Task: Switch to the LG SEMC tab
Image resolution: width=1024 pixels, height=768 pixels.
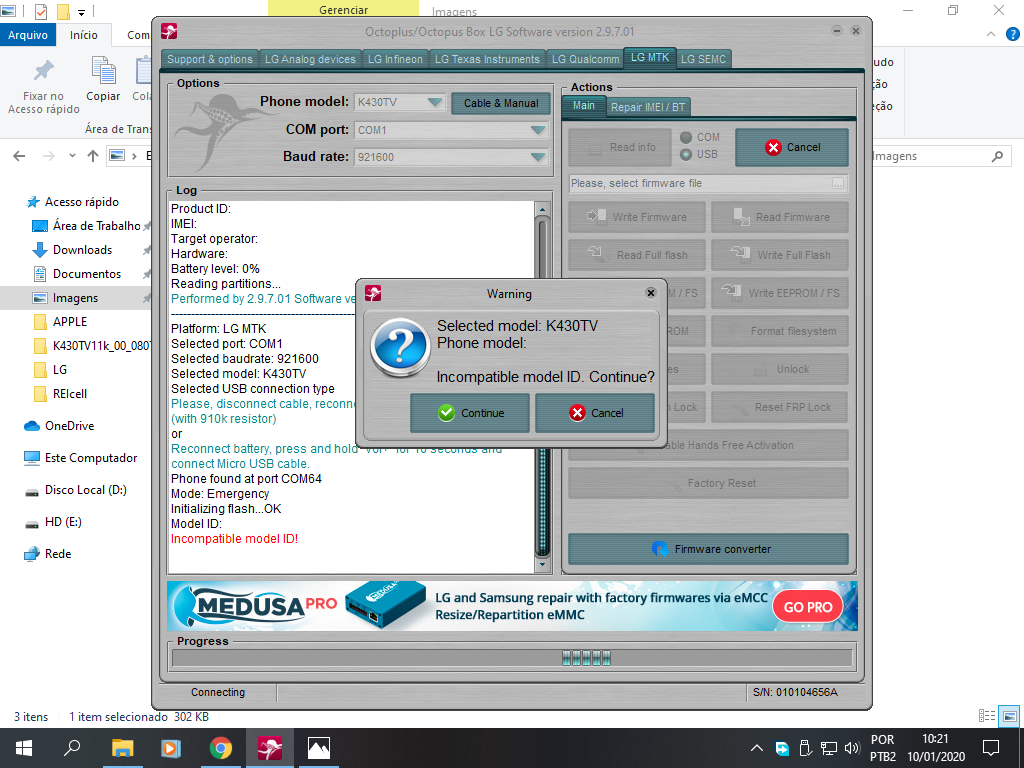Action: pyautogui.click(x=703, y=59)
